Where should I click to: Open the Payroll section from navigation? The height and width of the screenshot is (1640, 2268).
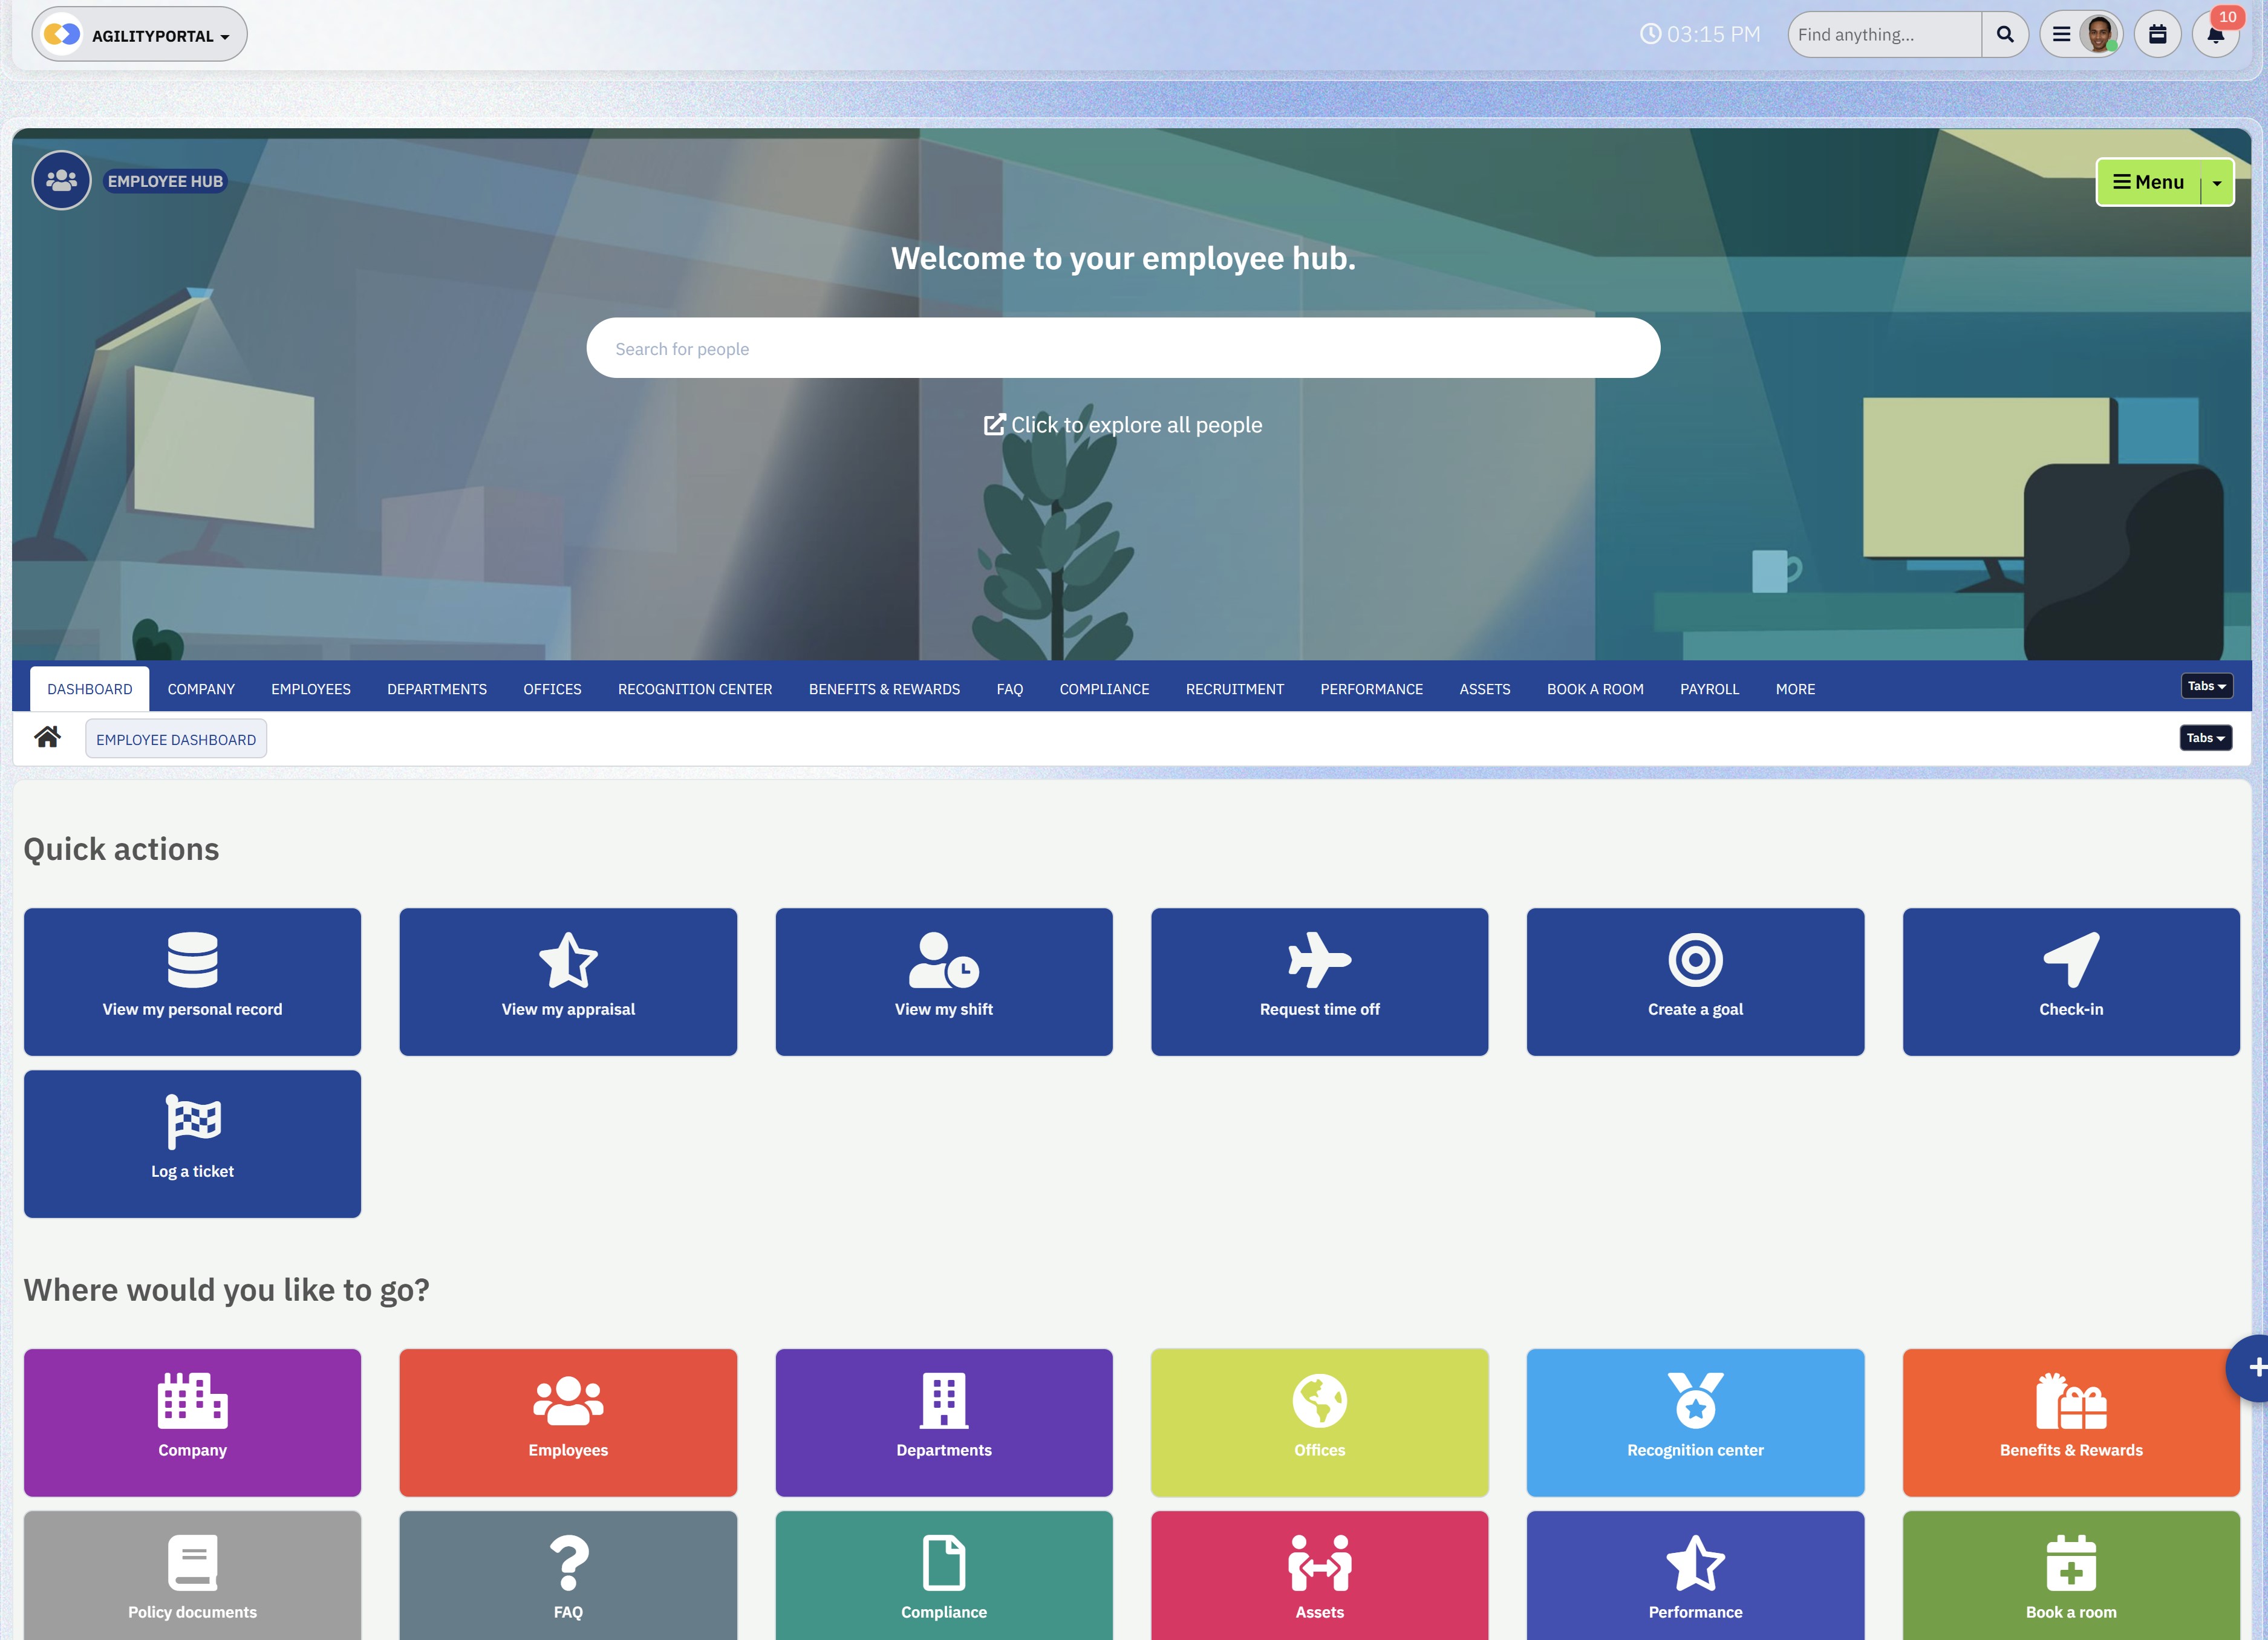1709,688
